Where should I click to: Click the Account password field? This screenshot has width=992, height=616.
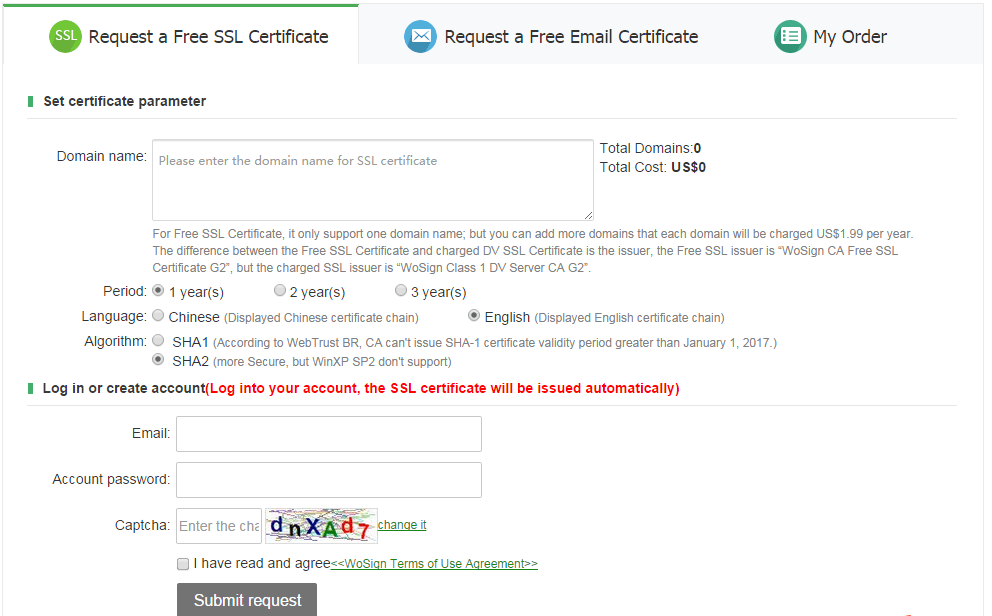(329, 480)
